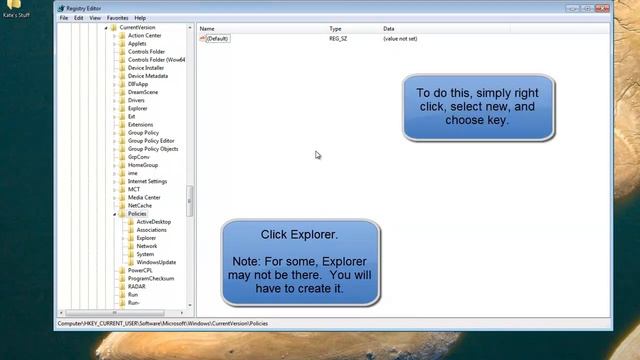The image size is (640, 360).
Task: Select the Explorer key under Policies
Action: pyautogui.click(x=146, y=238)
